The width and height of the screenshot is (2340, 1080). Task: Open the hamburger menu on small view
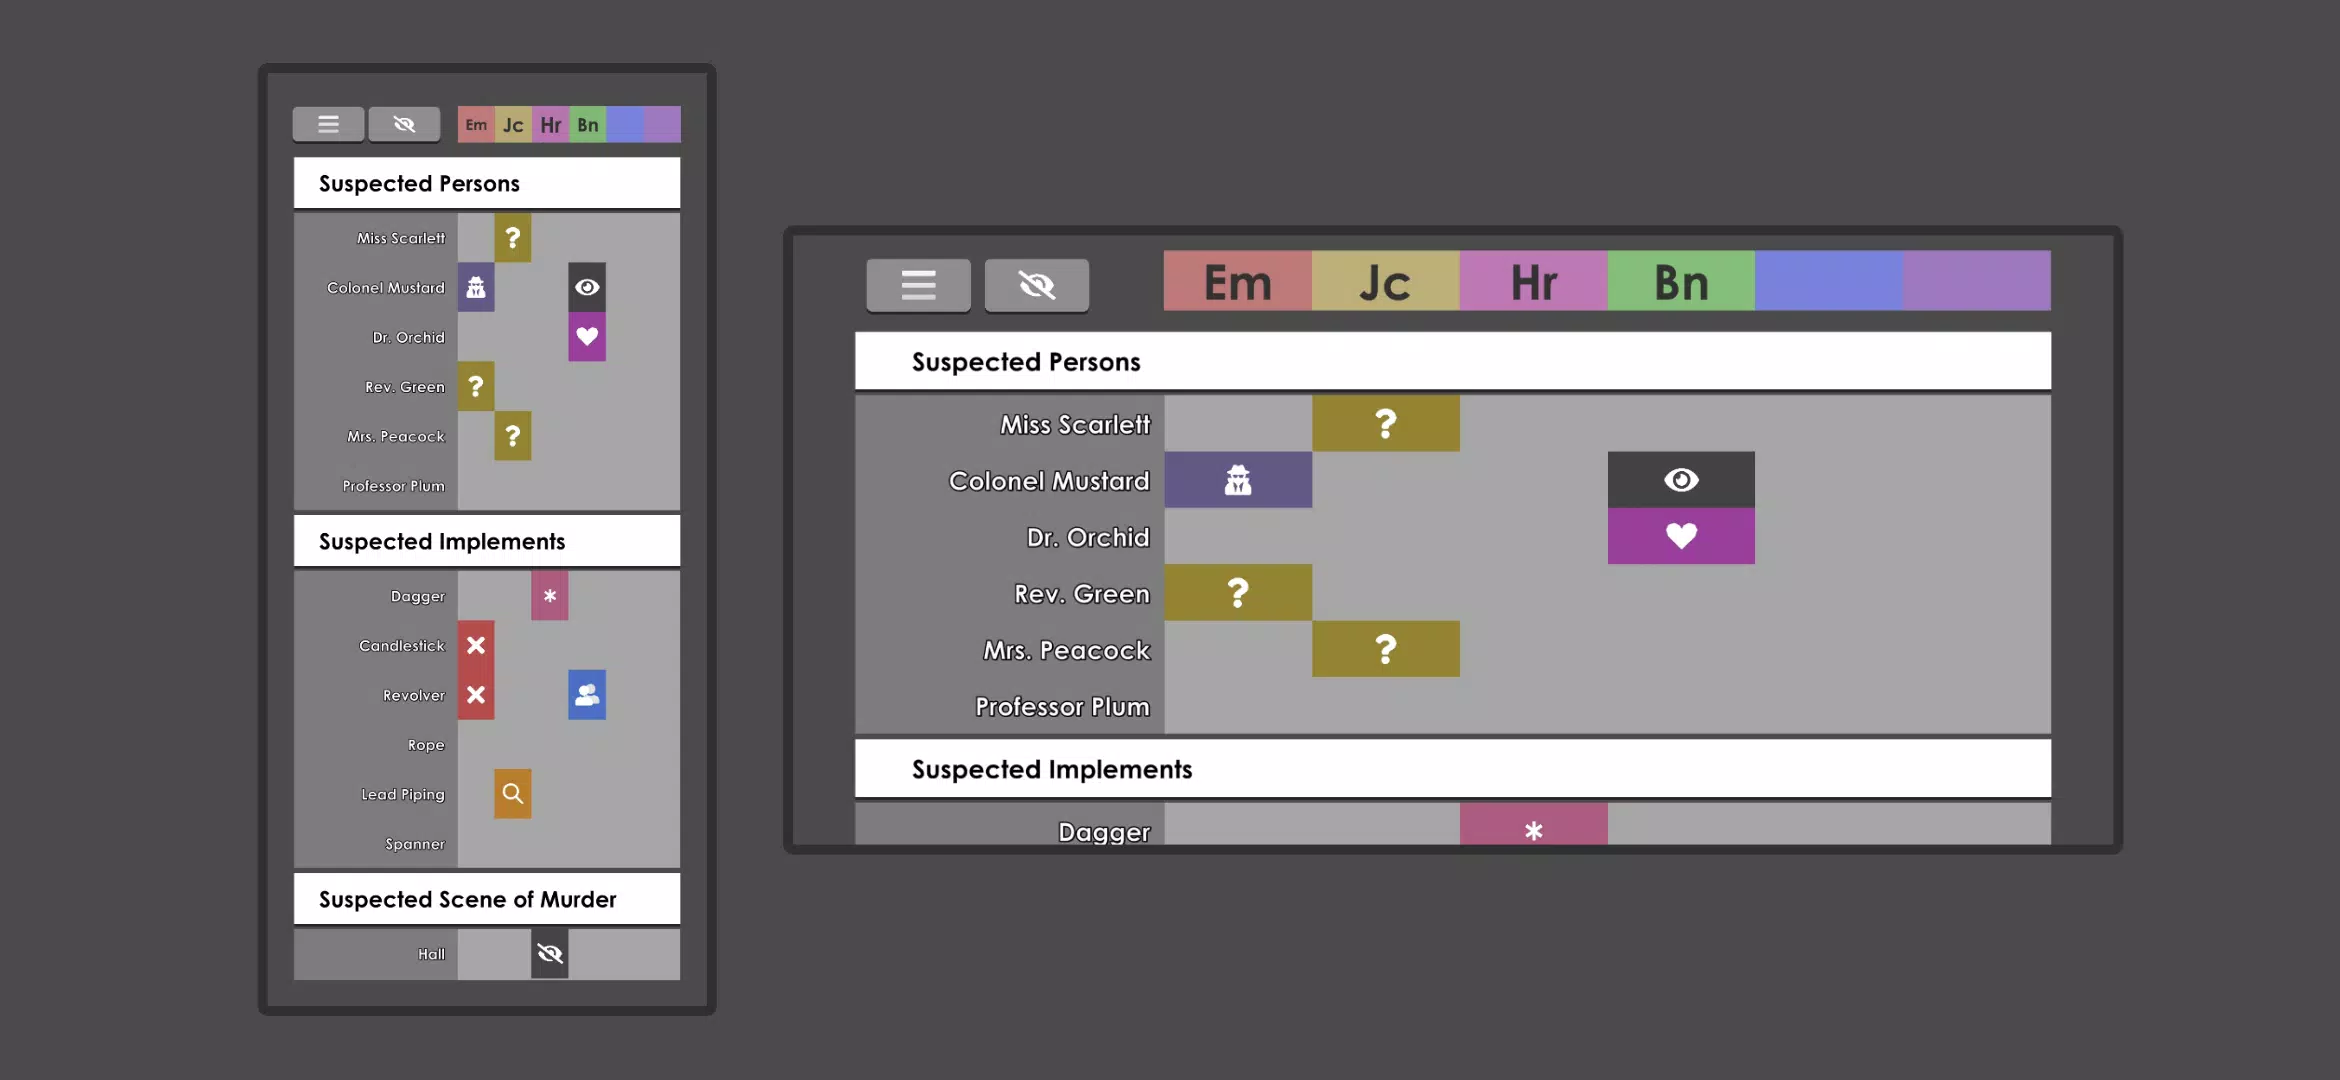click(x=328, y=124)
